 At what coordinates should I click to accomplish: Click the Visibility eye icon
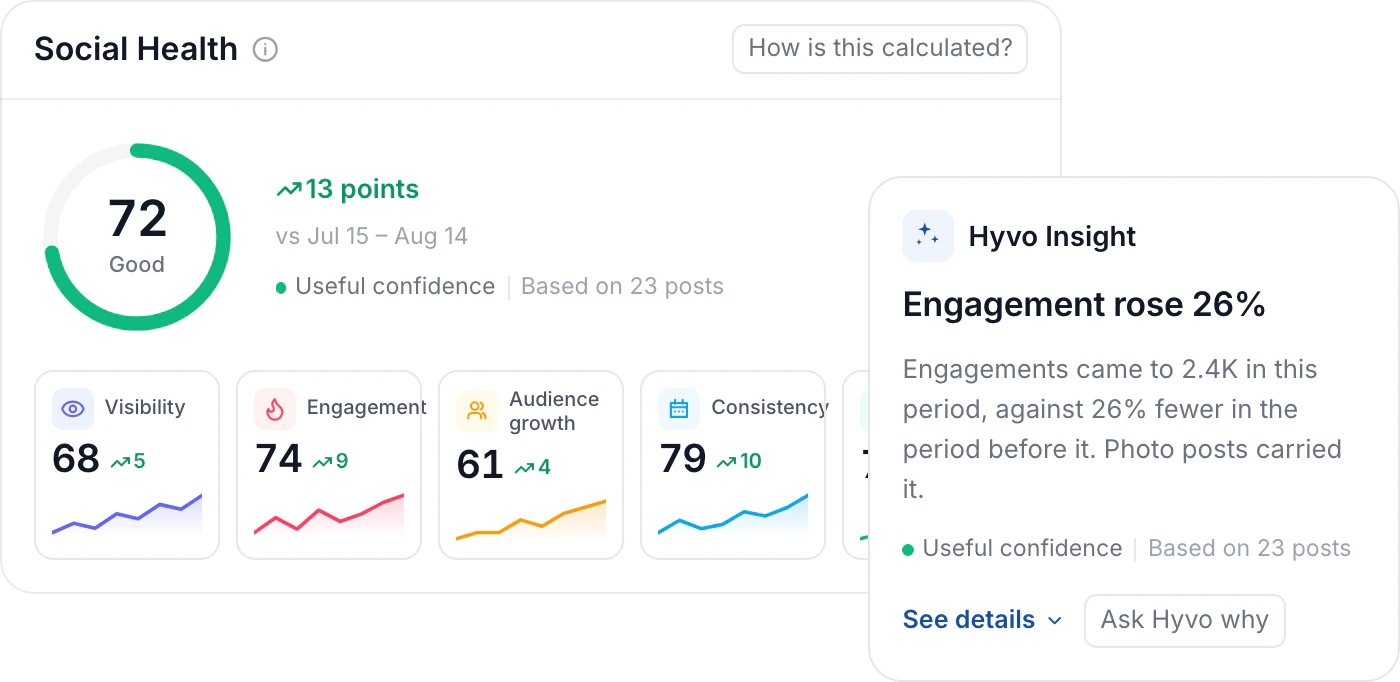point(73,408)
